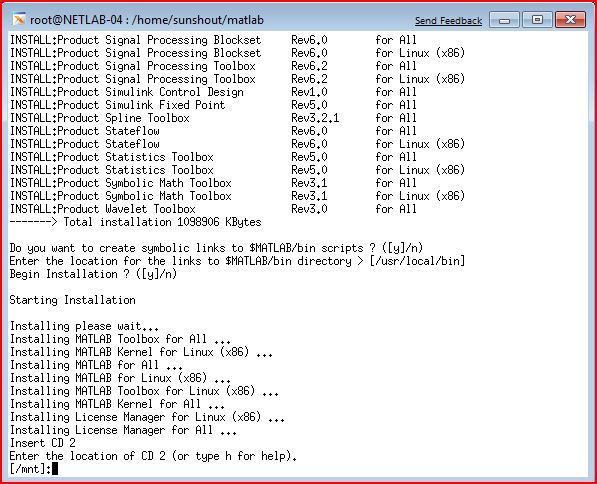597x484 pixels.
Task: Click 'Begin Installation ? ([y]/n)' line
Action: click(x=93, y=274)
